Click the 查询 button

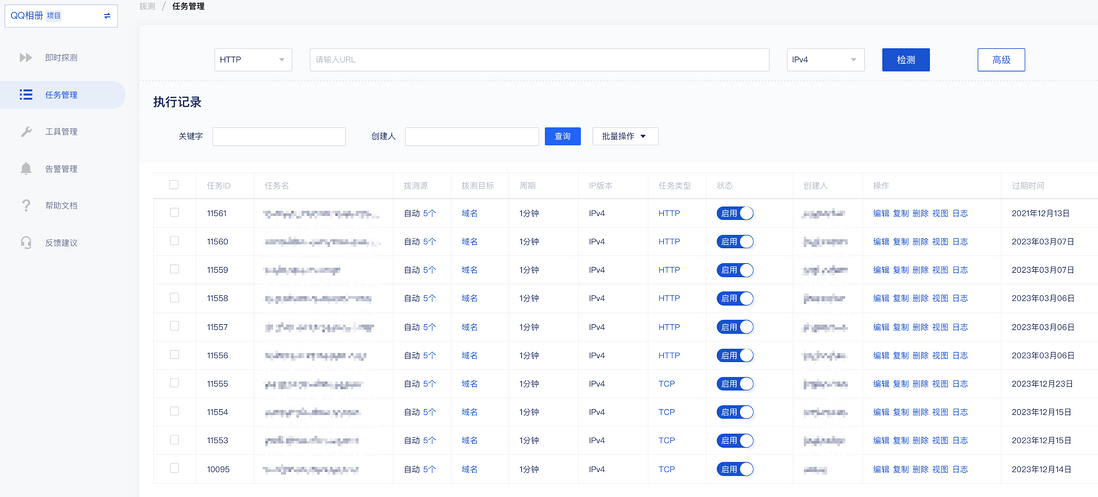pyautogui.click(x=562, y=136)
